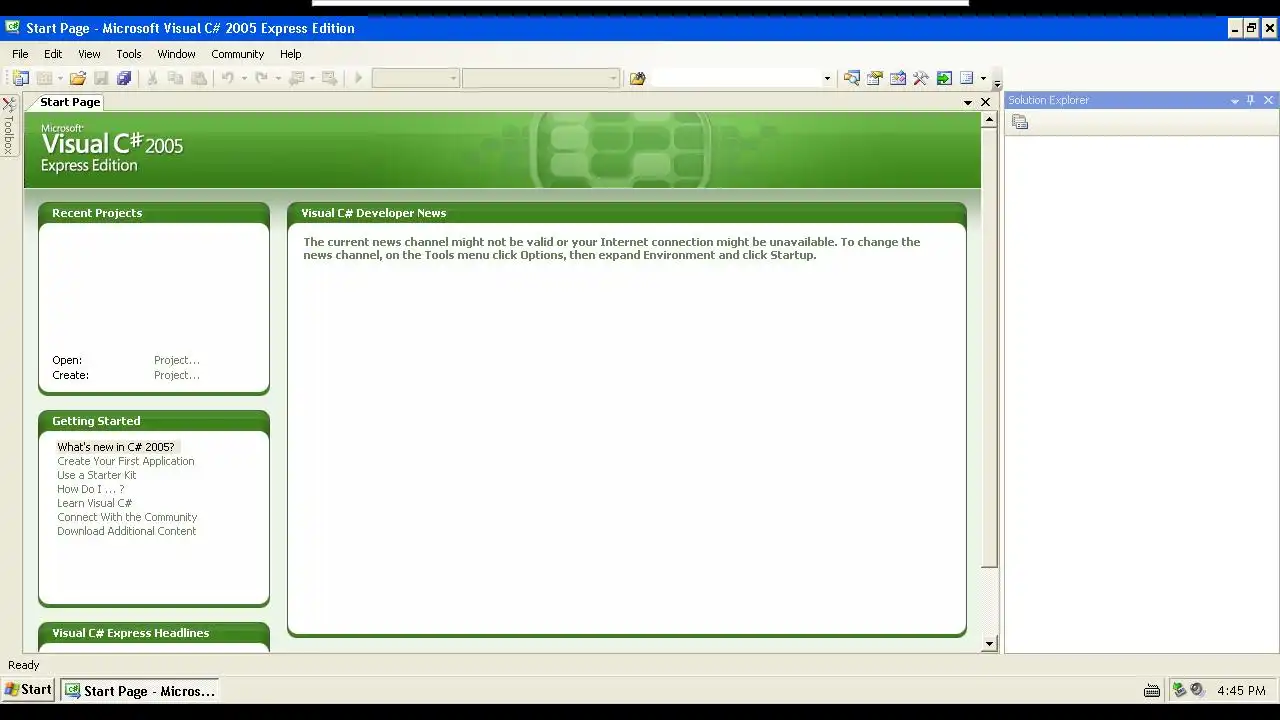Open How Do I ... ? link

point(91,489)
